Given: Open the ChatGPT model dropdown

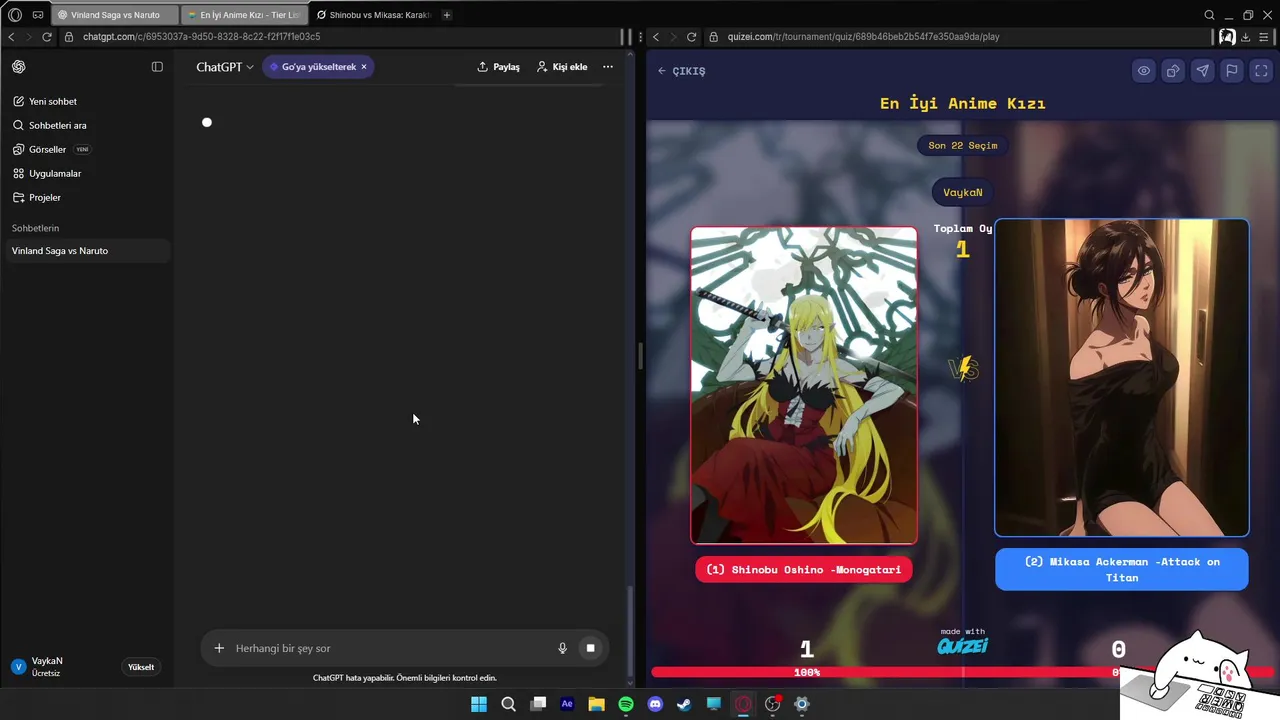Looking at the screenshot, I should point(225,67).
